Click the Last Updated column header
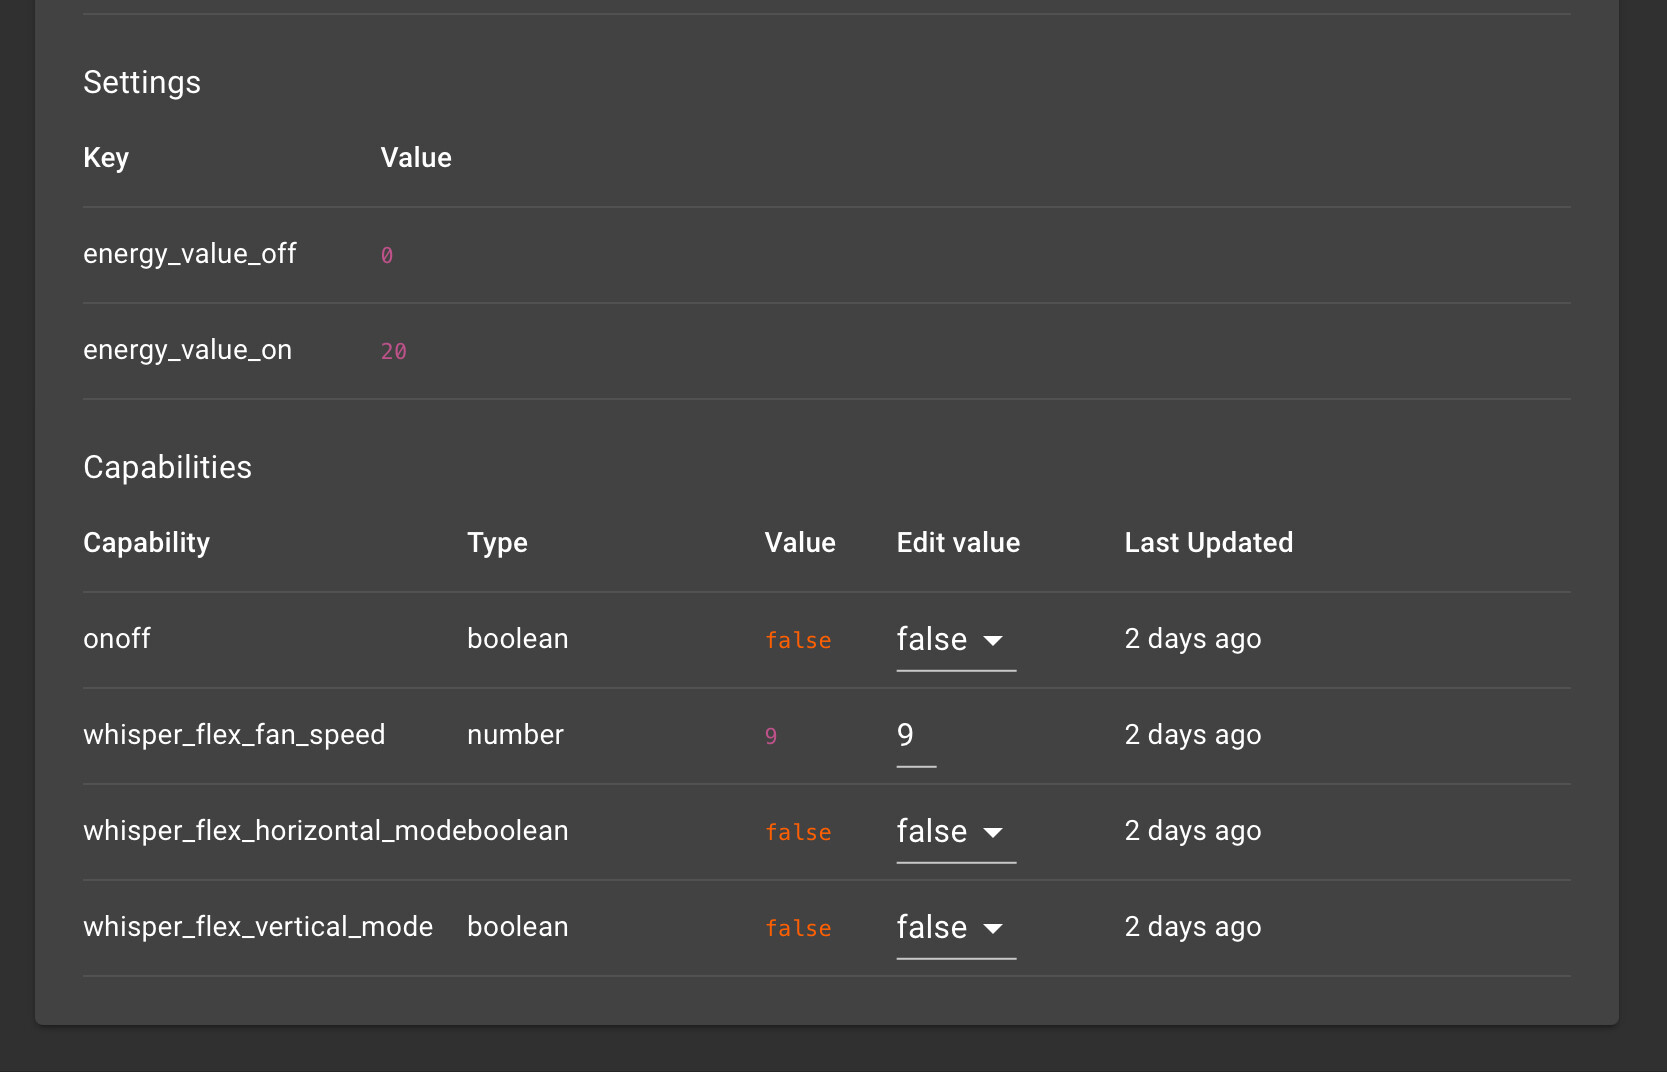Viewport: 1667px width, 1072px height. click(1208, 543)
